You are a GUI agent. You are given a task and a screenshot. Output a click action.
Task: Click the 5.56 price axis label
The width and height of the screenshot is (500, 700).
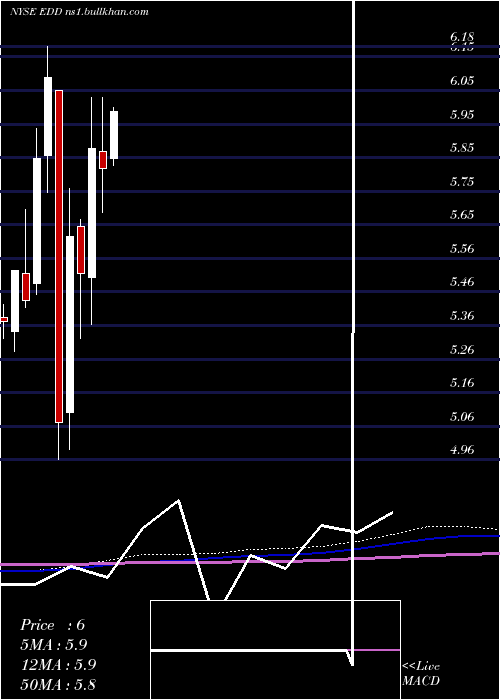462,249
